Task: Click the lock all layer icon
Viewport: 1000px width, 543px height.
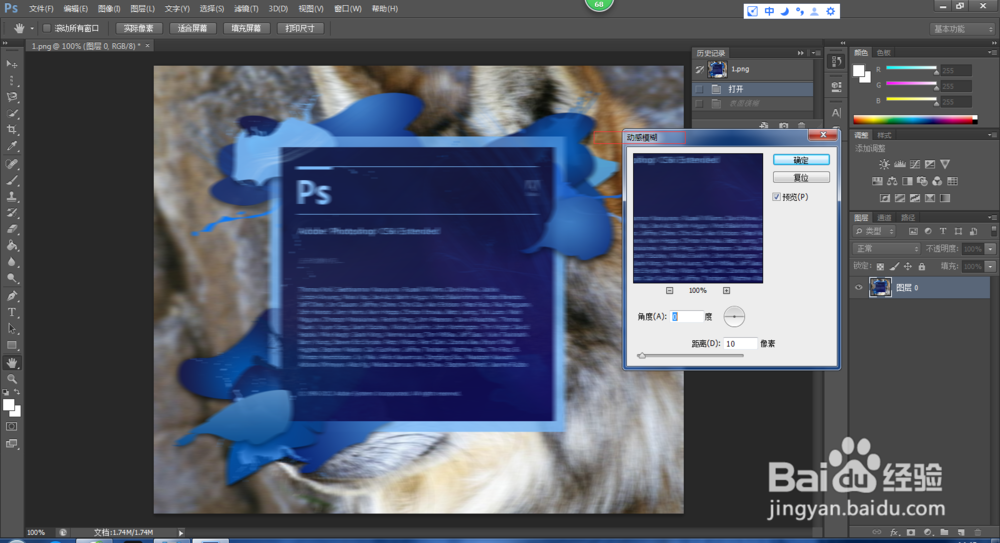Action: tap(922, 267)
